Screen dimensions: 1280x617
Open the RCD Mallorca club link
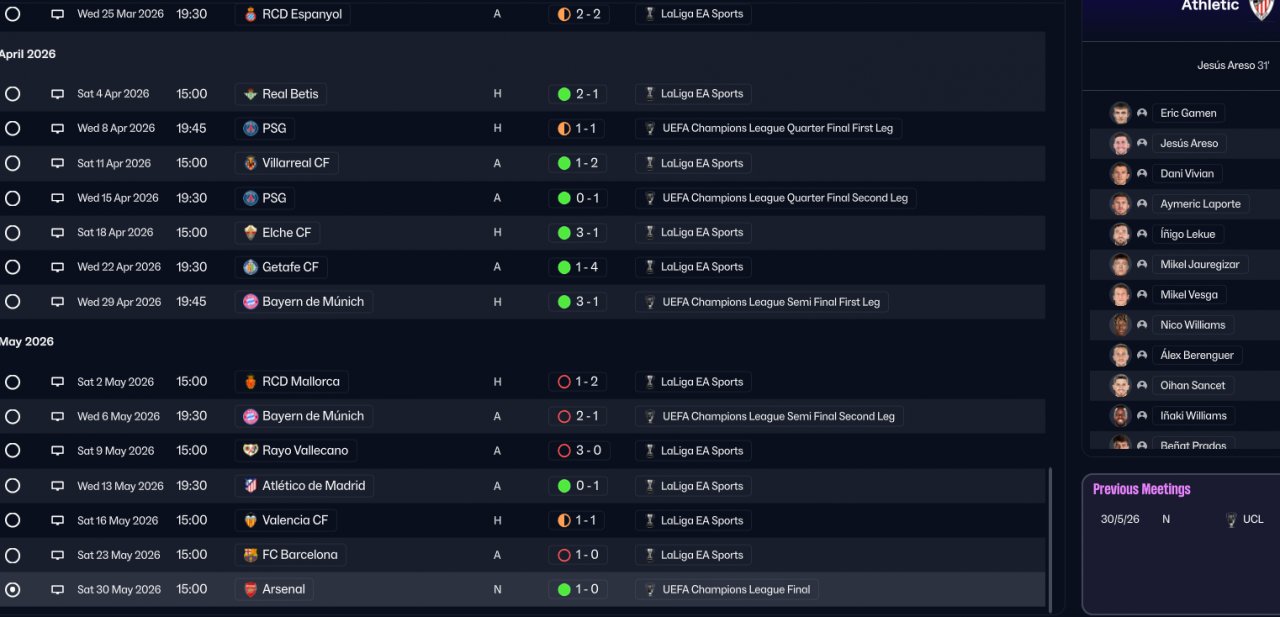tap(300, 382)
